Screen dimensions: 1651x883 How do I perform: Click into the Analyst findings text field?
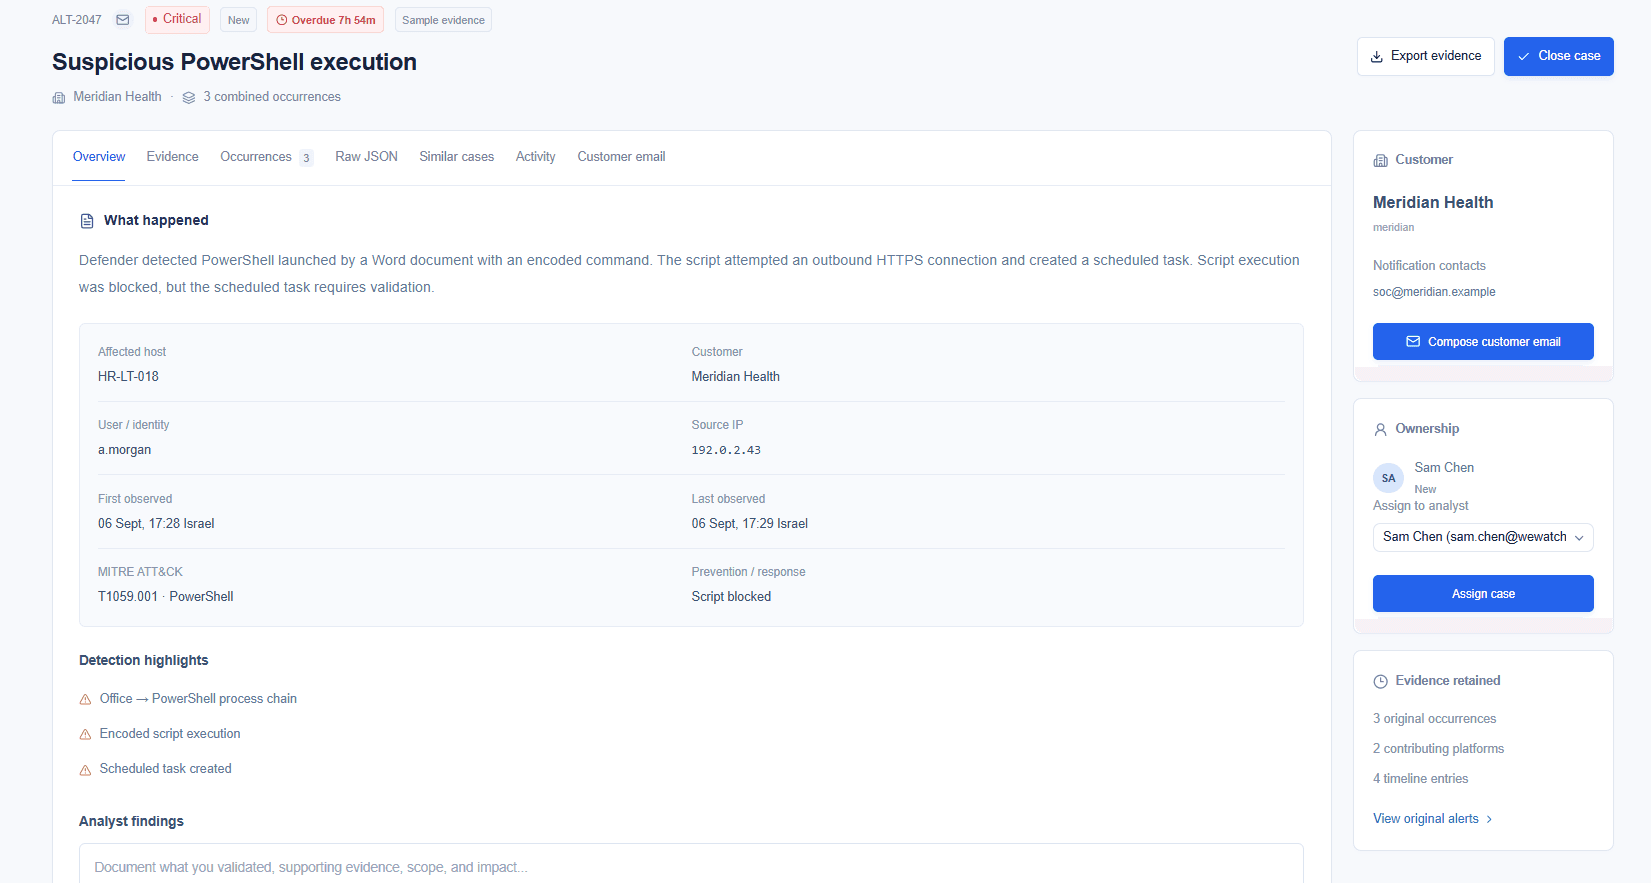(x=691, y=864)
